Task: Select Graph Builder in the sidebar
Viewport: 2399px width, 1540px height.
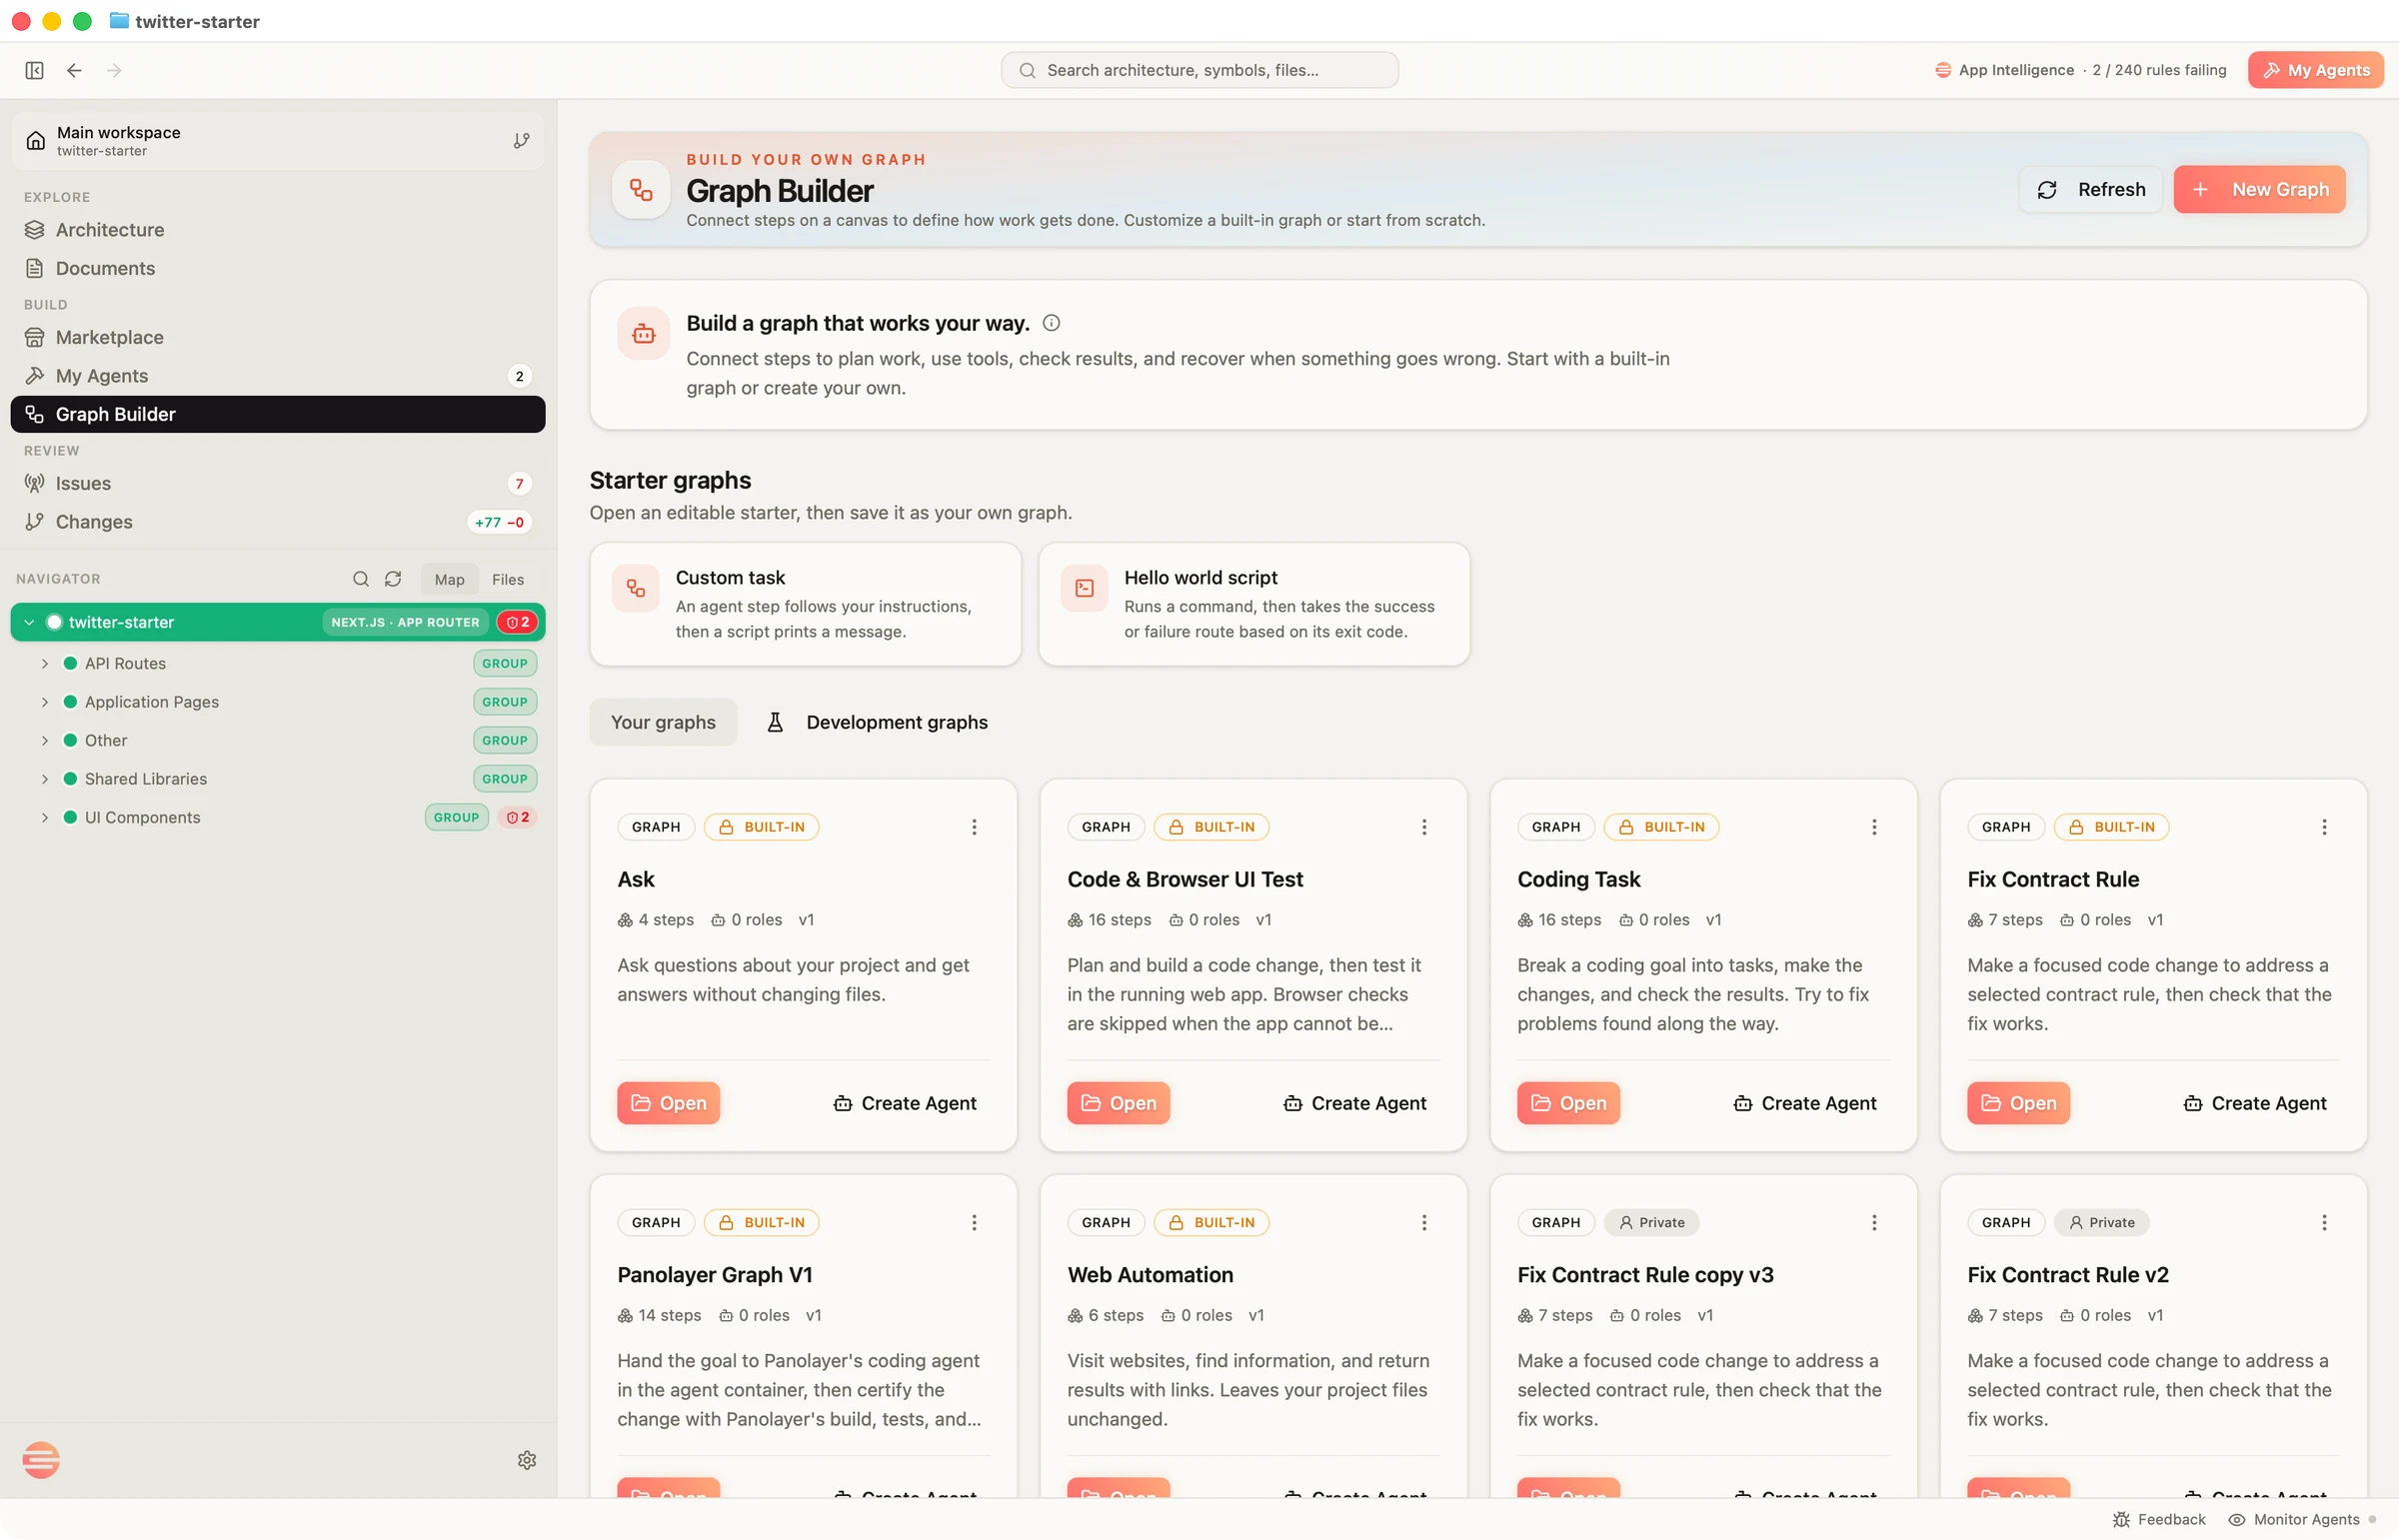Action: (x=278, y=414)
